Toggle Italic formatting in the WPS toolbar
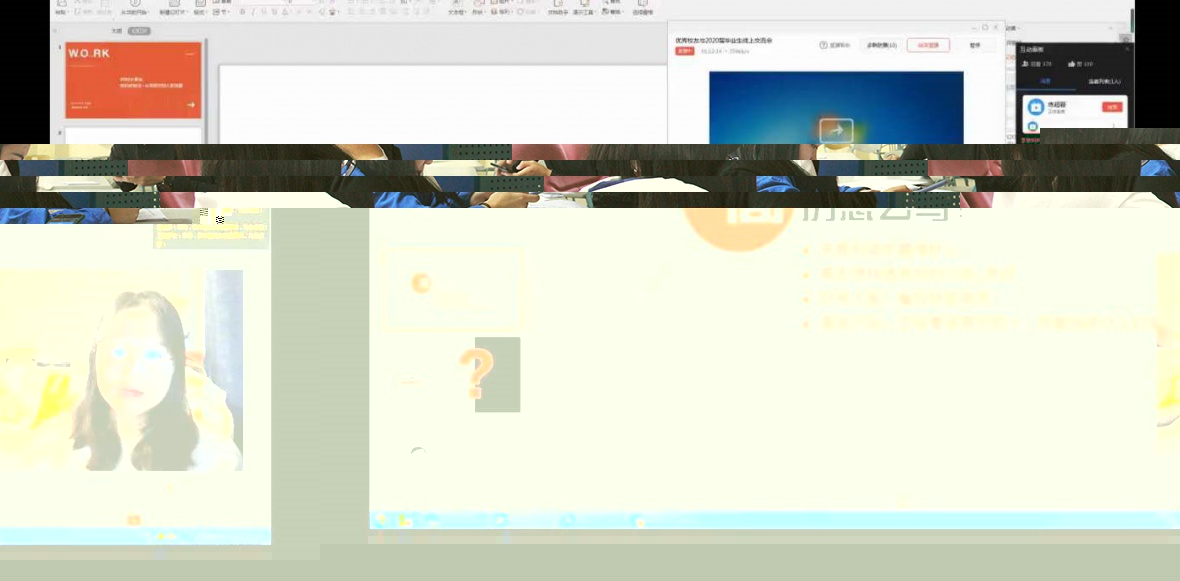This screenshot has height=581, width=1180. click(x=252, y=12)
